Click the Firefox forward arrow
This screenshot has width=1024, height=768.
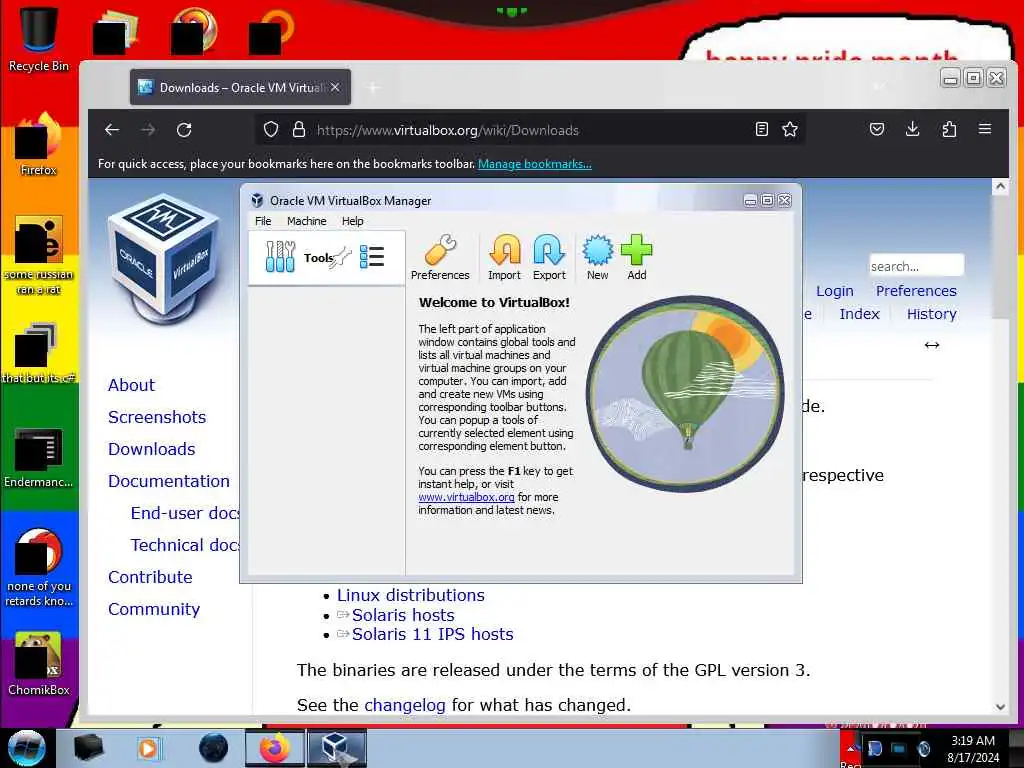pos(148,129)
